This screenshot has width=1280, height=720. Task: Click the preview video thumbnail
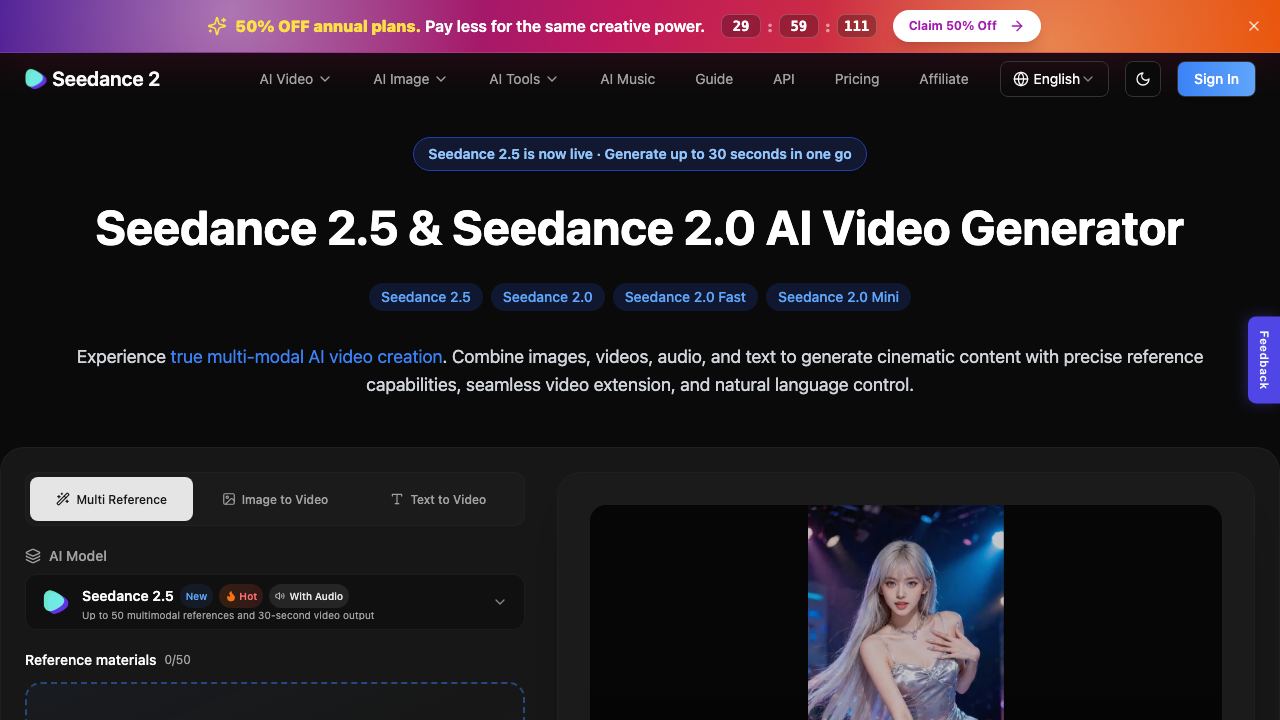point(906,612)
